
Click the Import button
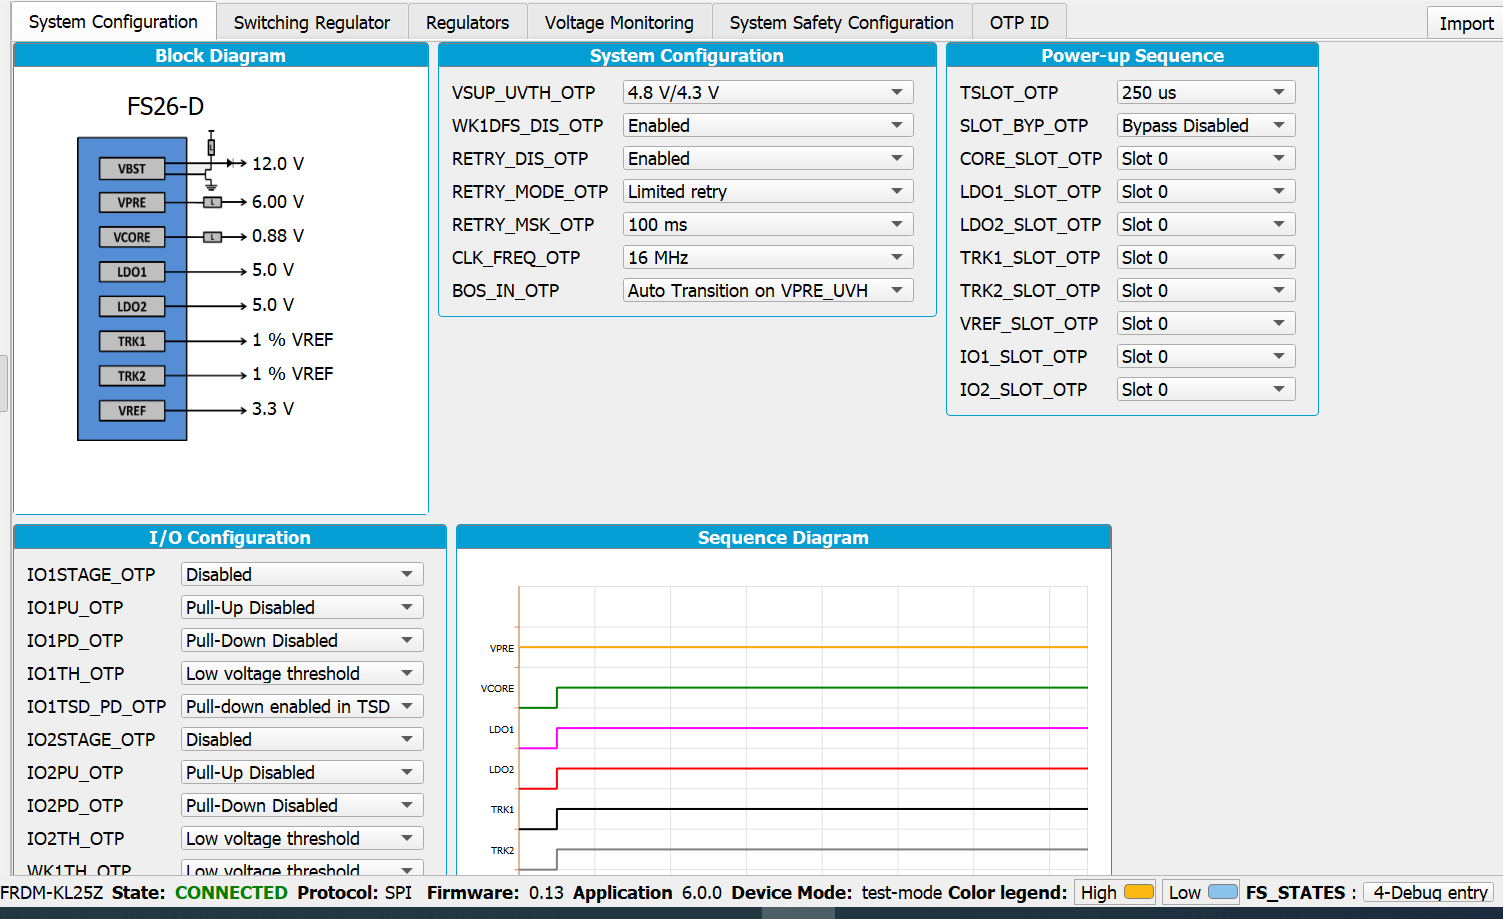click(x=1465, y=22)
